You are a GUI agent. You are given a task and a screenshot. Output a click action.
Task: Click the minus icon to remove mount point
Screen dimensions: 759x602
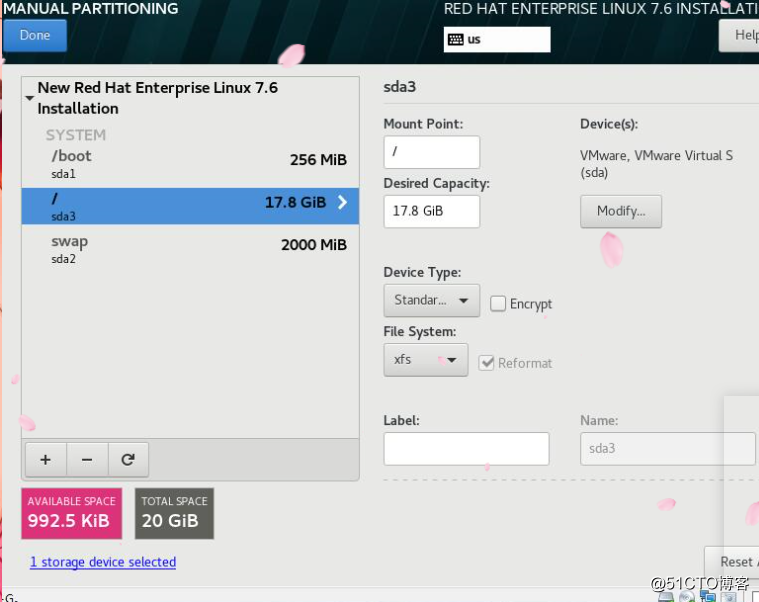click(87, 459)
